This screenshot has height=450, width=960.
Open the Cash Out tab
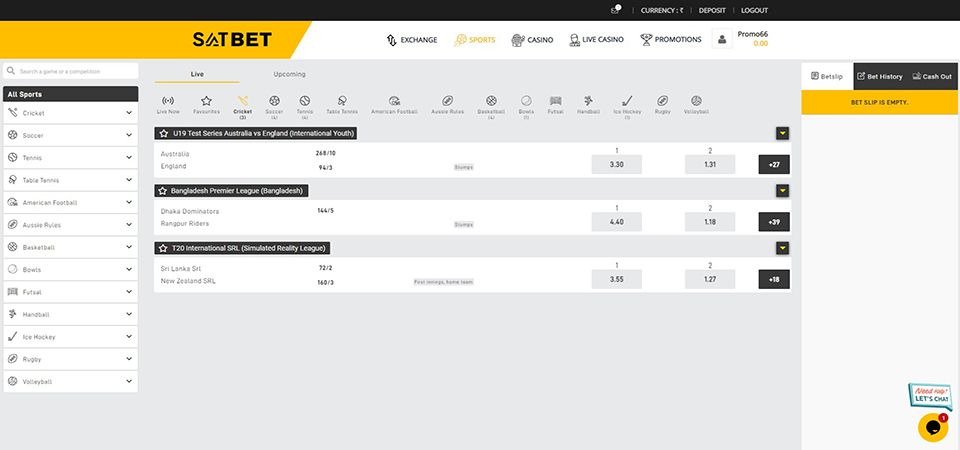932,77
